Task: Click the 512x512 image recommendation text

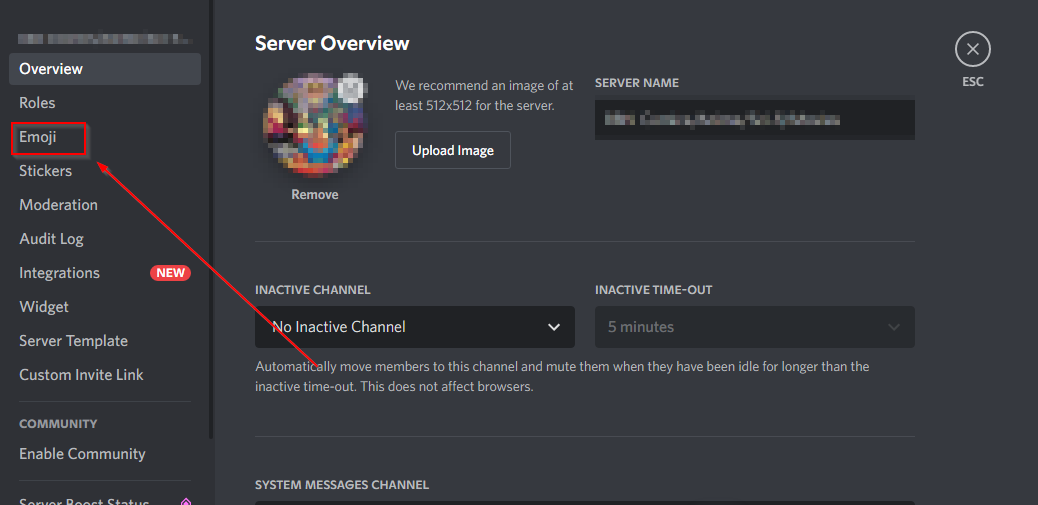Action: coord(484,95)
